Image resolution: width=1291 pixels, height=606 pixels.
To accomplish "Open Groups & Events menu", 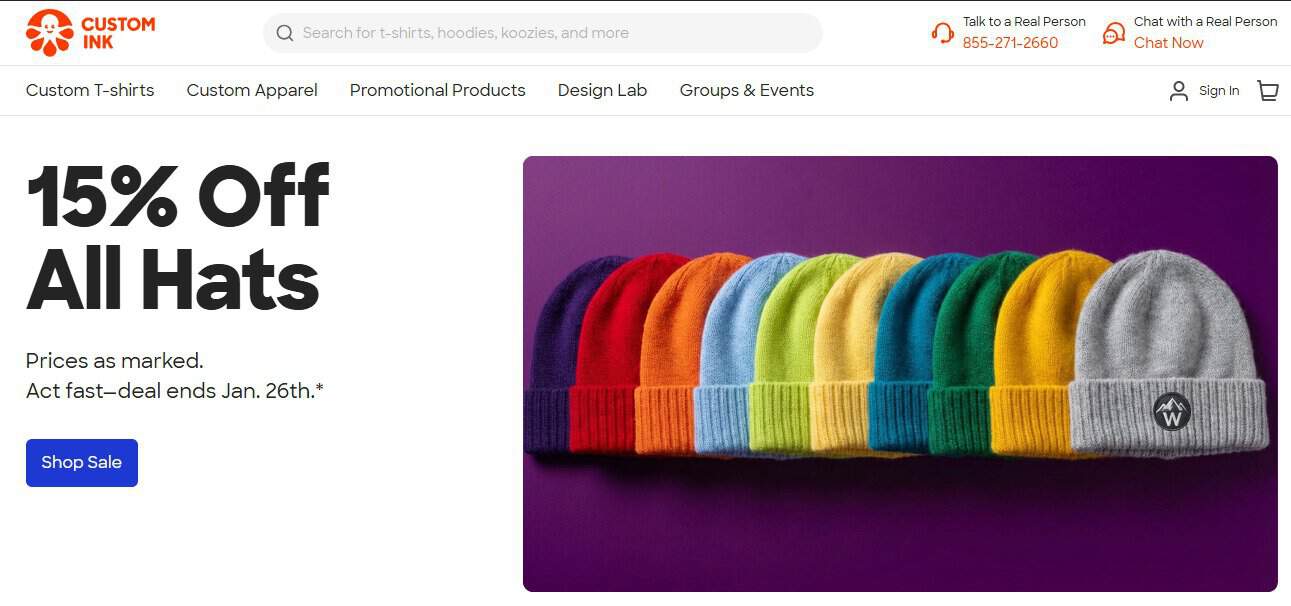I will [x=747, y=90].
